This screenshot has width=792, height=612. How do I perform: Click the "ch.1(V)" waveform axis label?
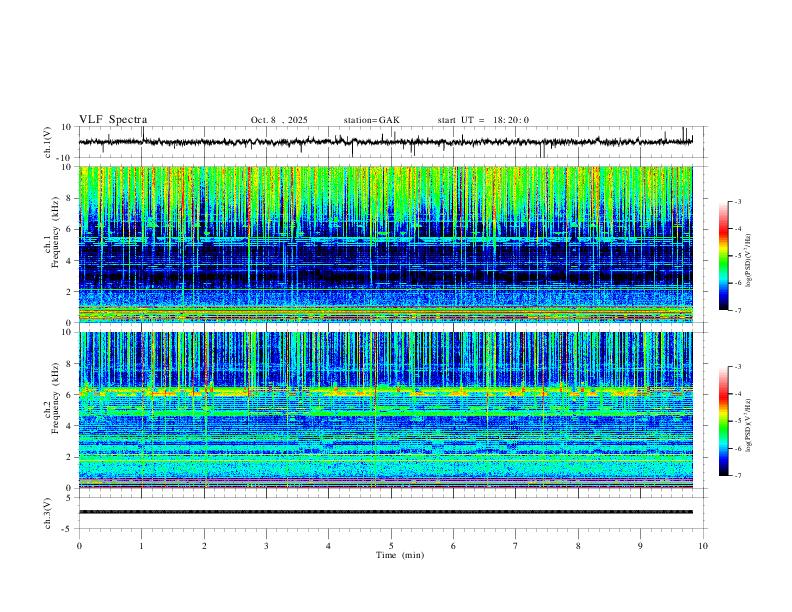click(x=48, y=142)
